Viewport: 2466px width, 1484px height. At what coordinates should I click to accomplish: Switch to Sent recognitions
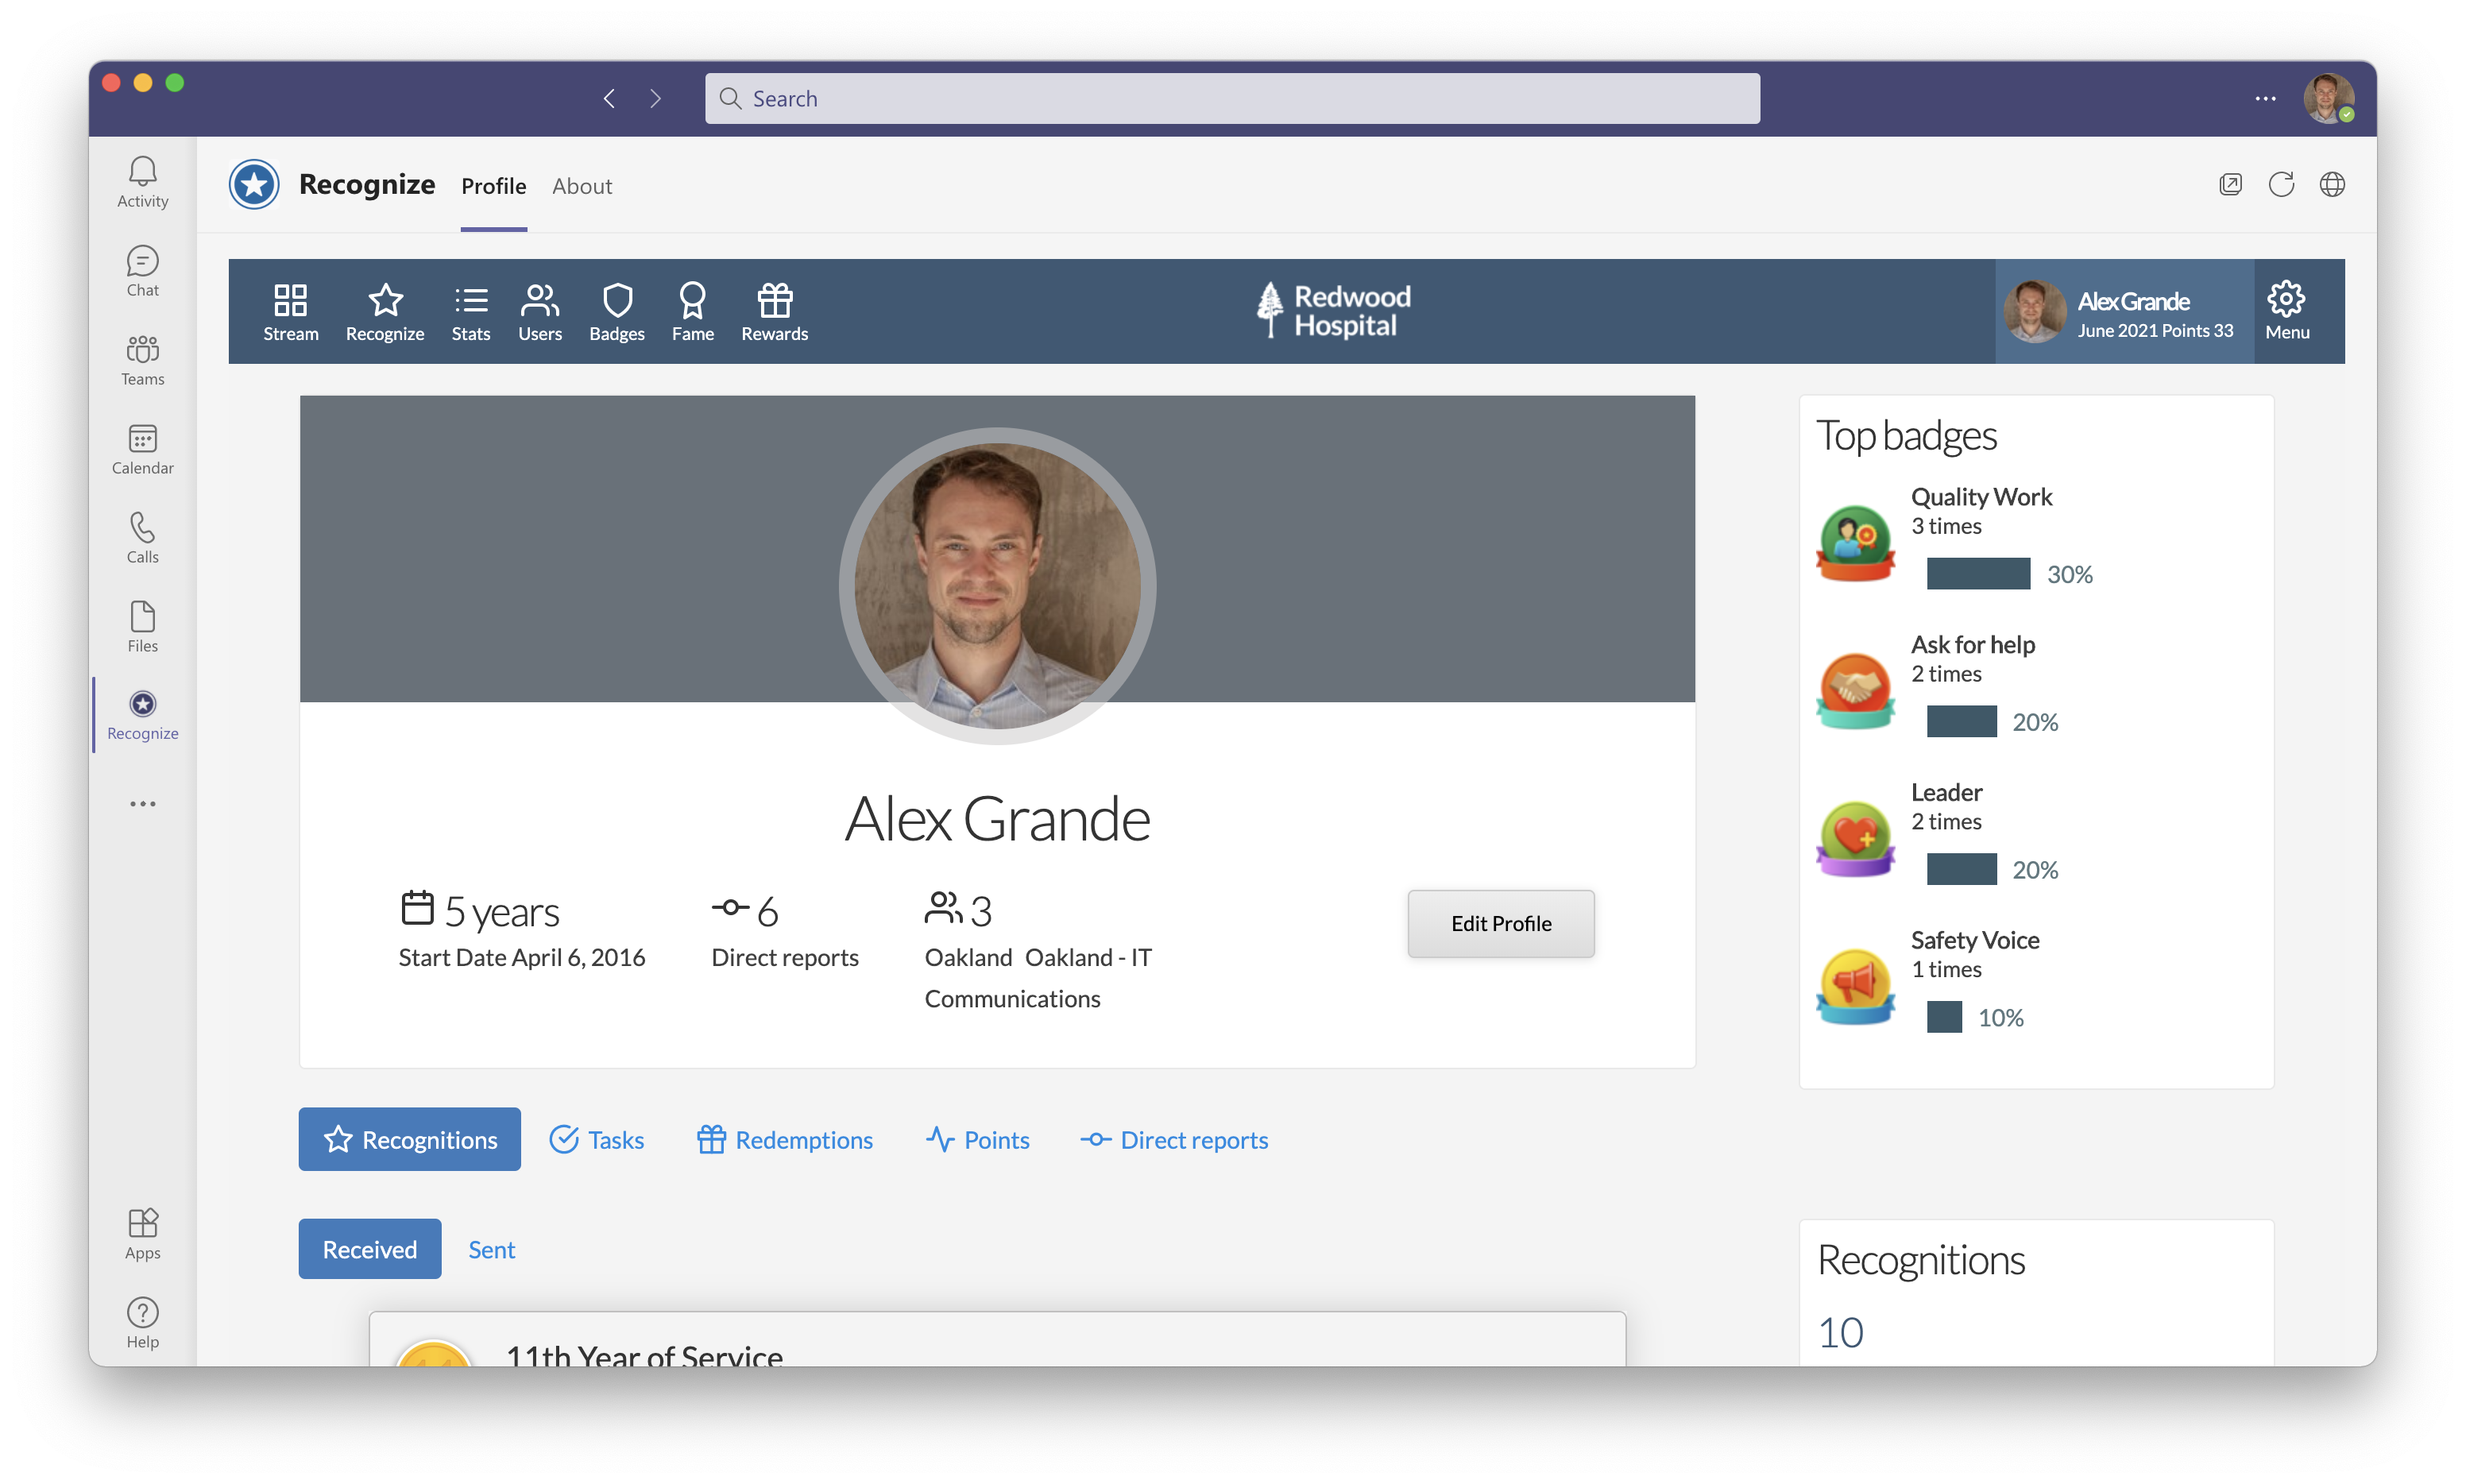point(491,1249)
